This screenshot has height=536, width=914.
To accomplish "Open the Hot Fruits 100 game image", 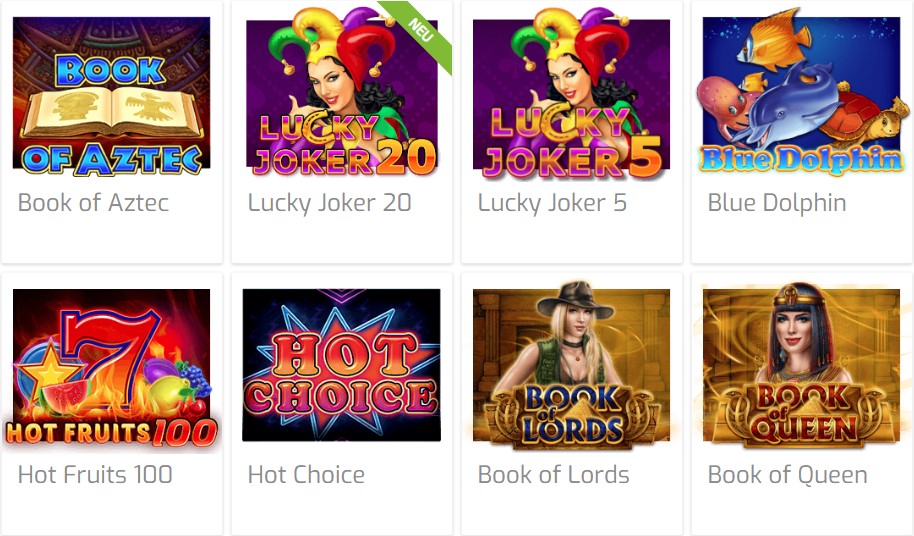I will coord(111,368).
